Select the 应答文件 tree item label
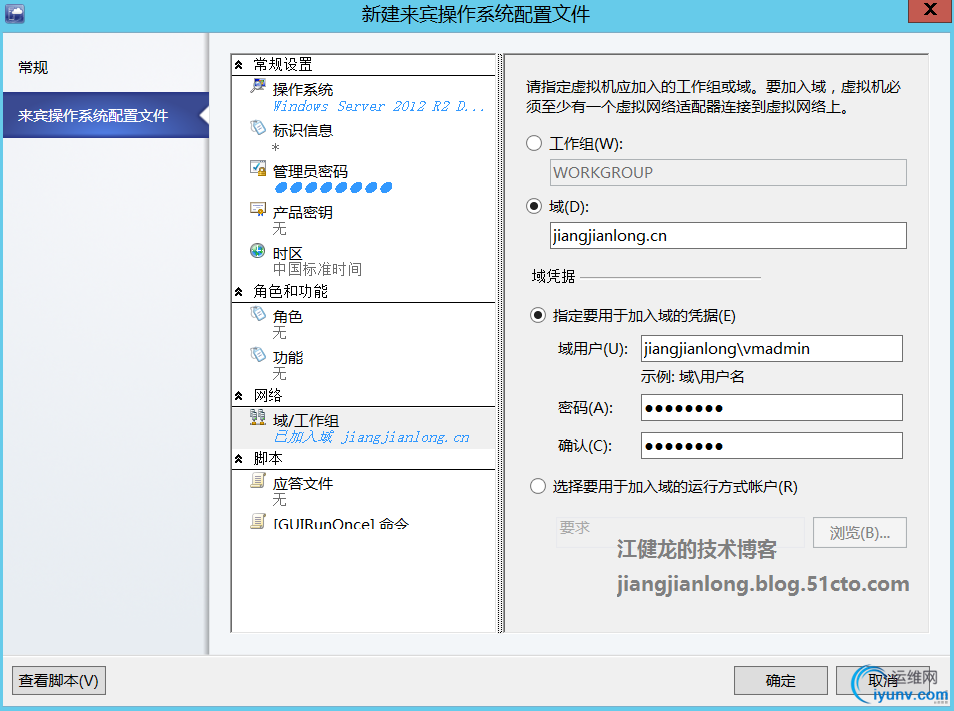 click(303, 484)
